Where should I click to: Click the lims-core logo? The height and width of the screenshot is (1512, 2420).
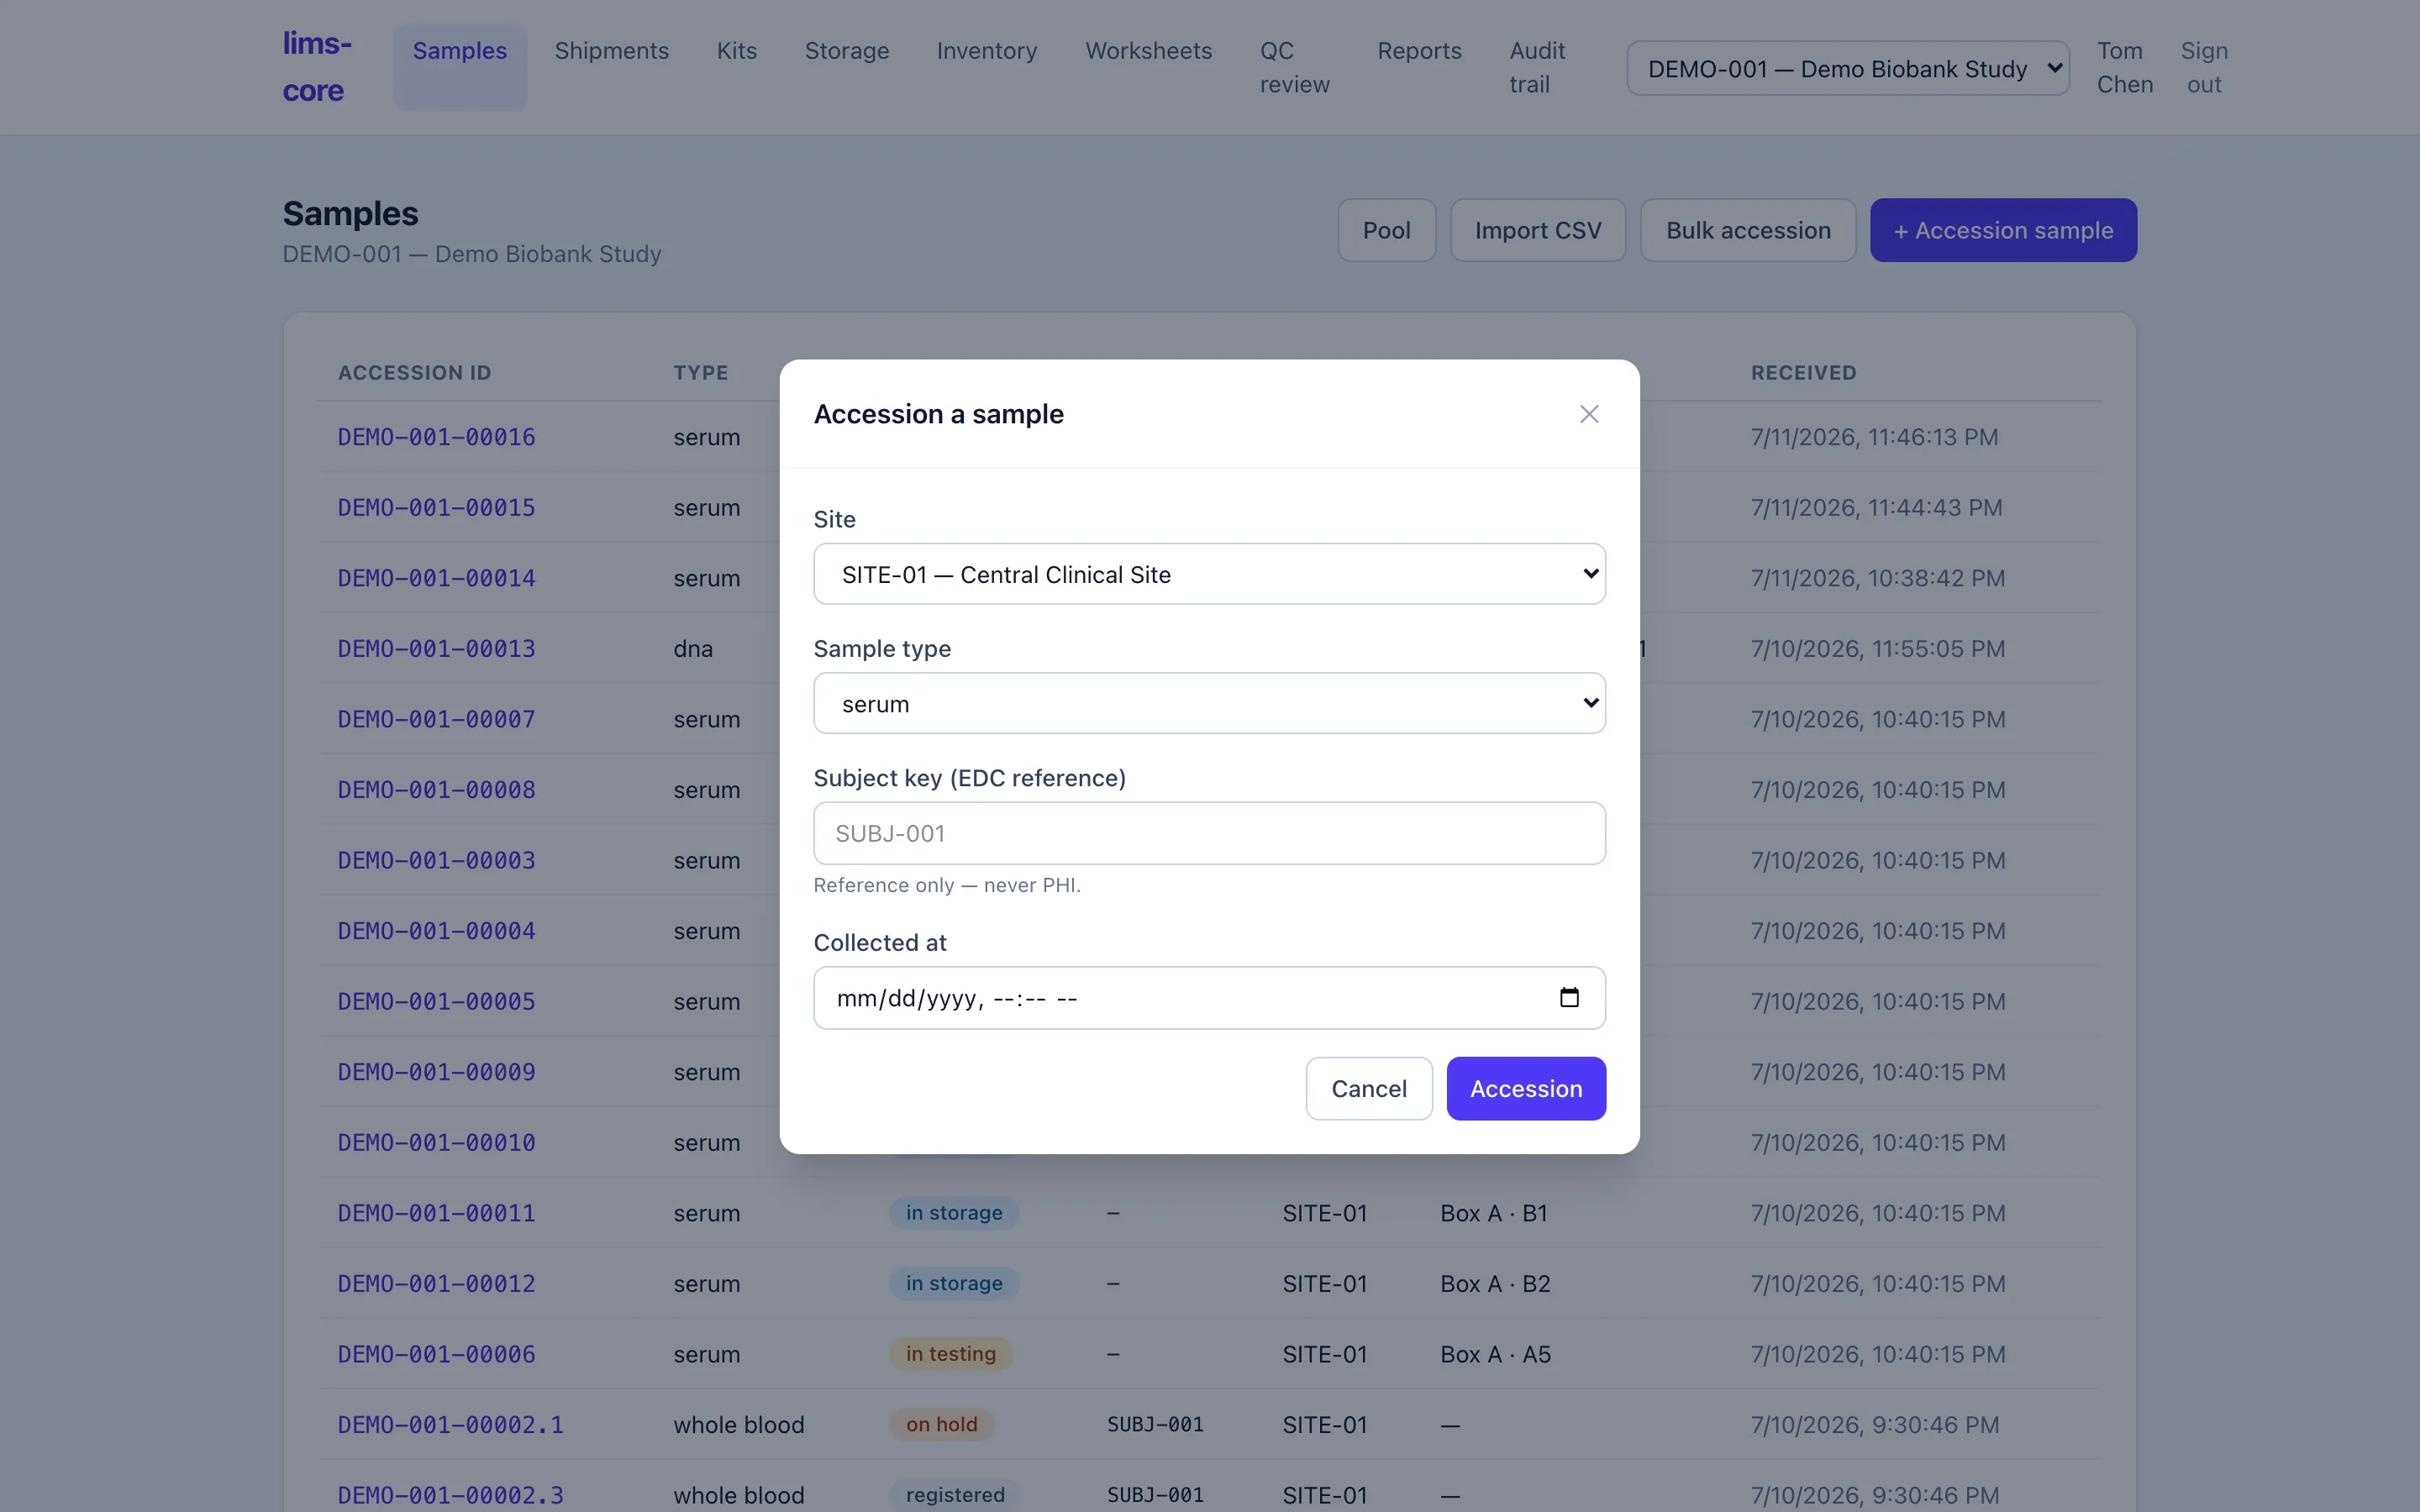click(x=317, y=67)
